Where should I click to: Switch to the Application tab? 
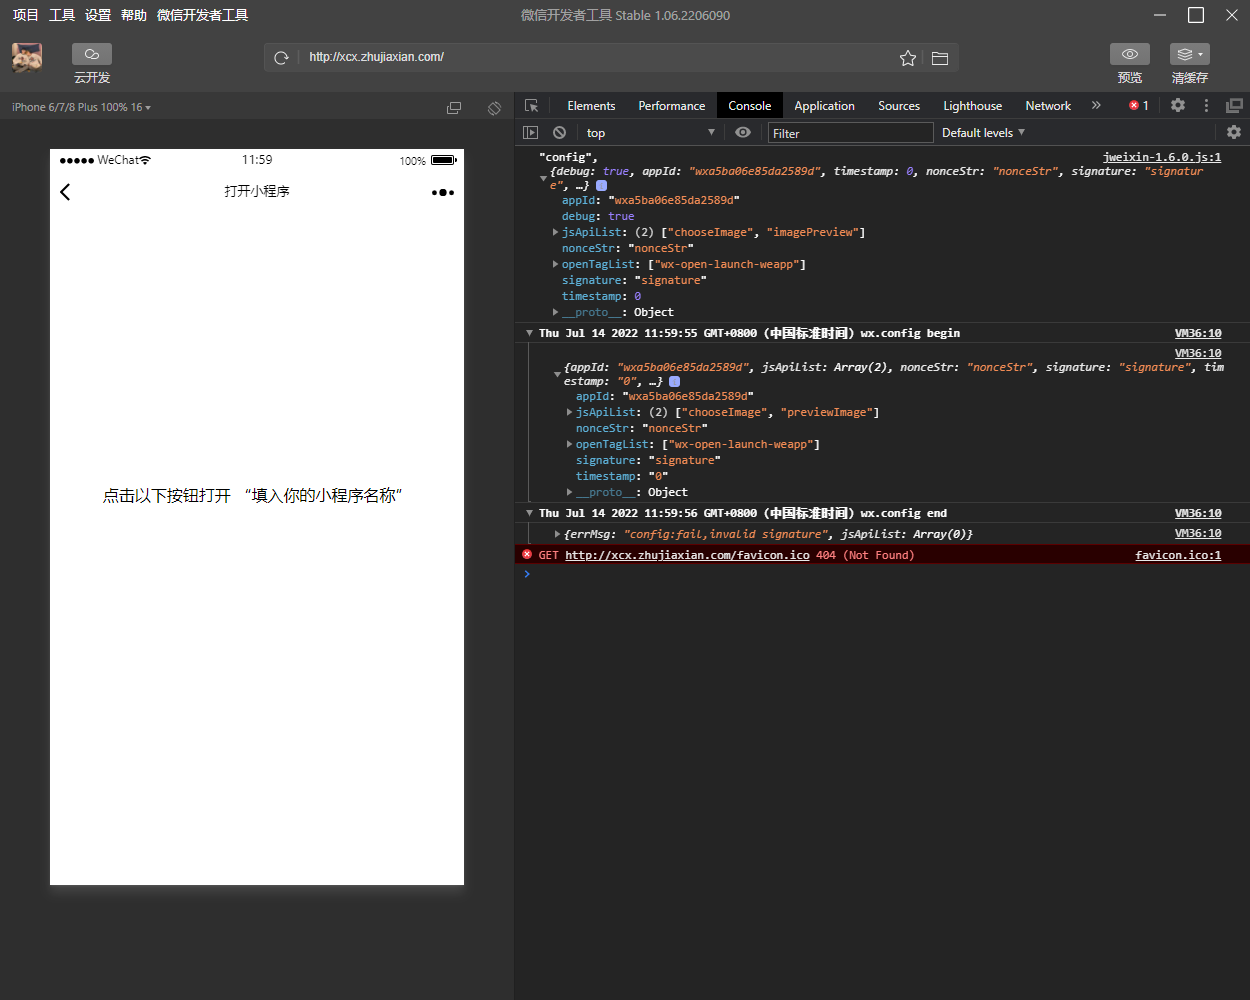click(824, 106)
